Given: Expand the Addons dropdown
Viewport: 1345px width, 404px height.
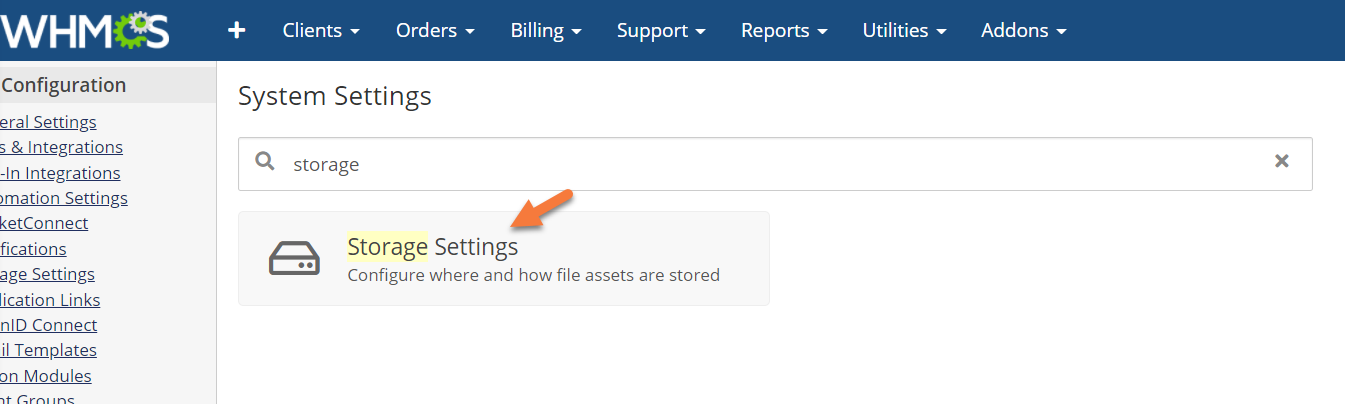Looking at the screenshot, I should tap(1023, 31).
